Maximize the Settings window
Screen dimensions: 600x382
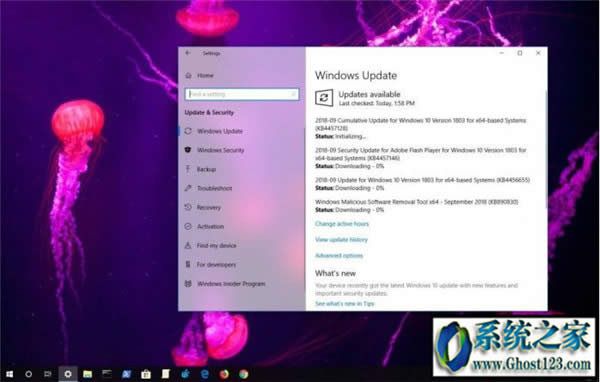[520, 53]
